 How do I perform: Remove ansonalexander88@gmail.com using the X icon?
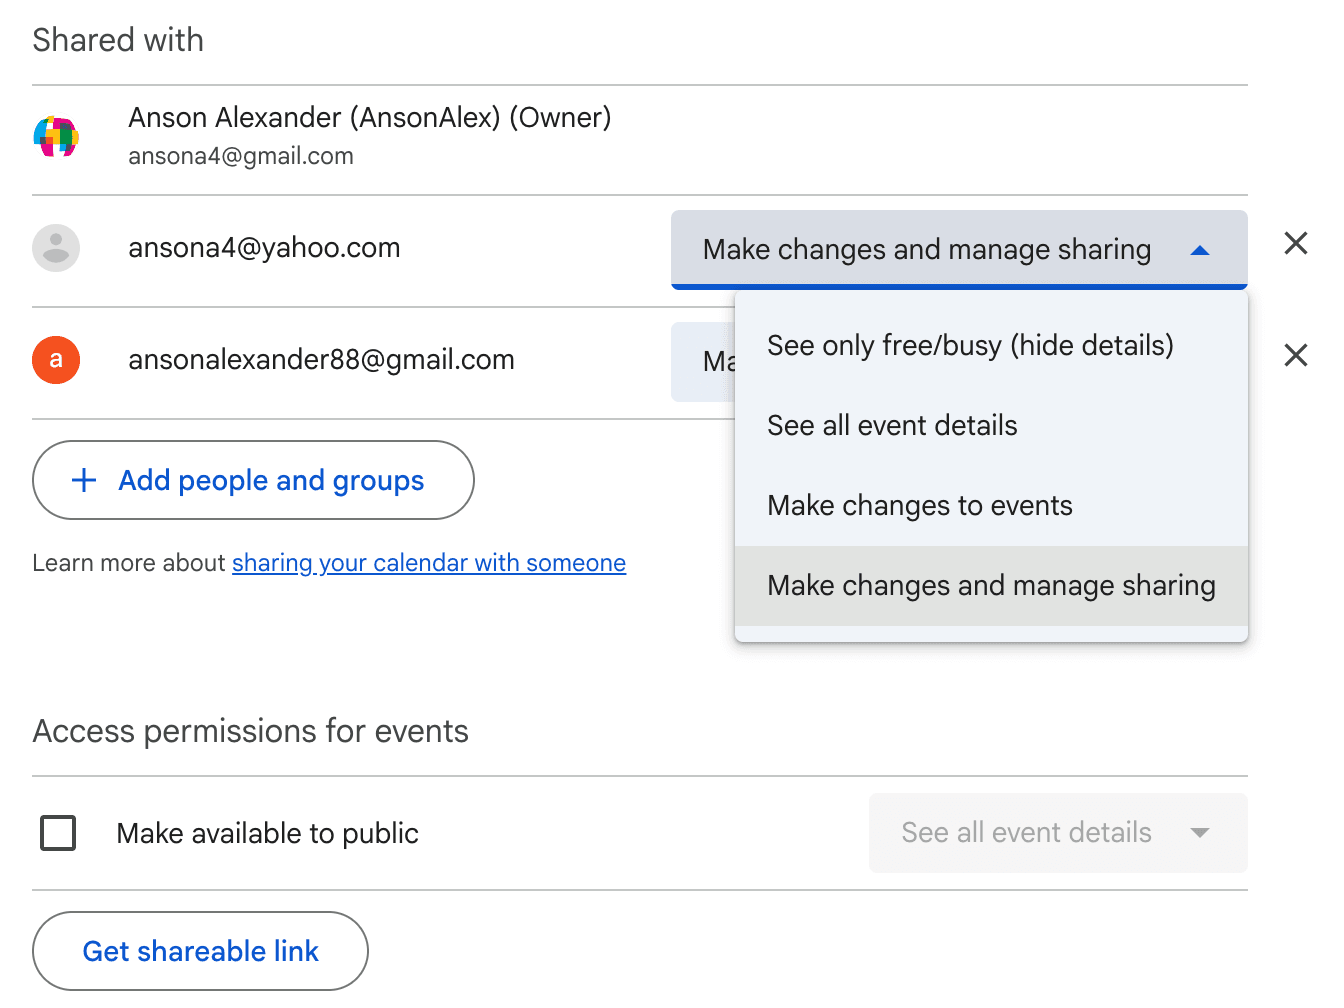[1295, 355]
